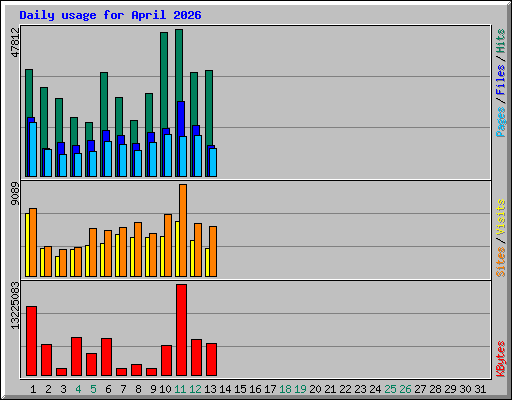Click the red KBytes bar for day 13
Viewport: 512px width, 400px height.
click(x=211, y=359)
